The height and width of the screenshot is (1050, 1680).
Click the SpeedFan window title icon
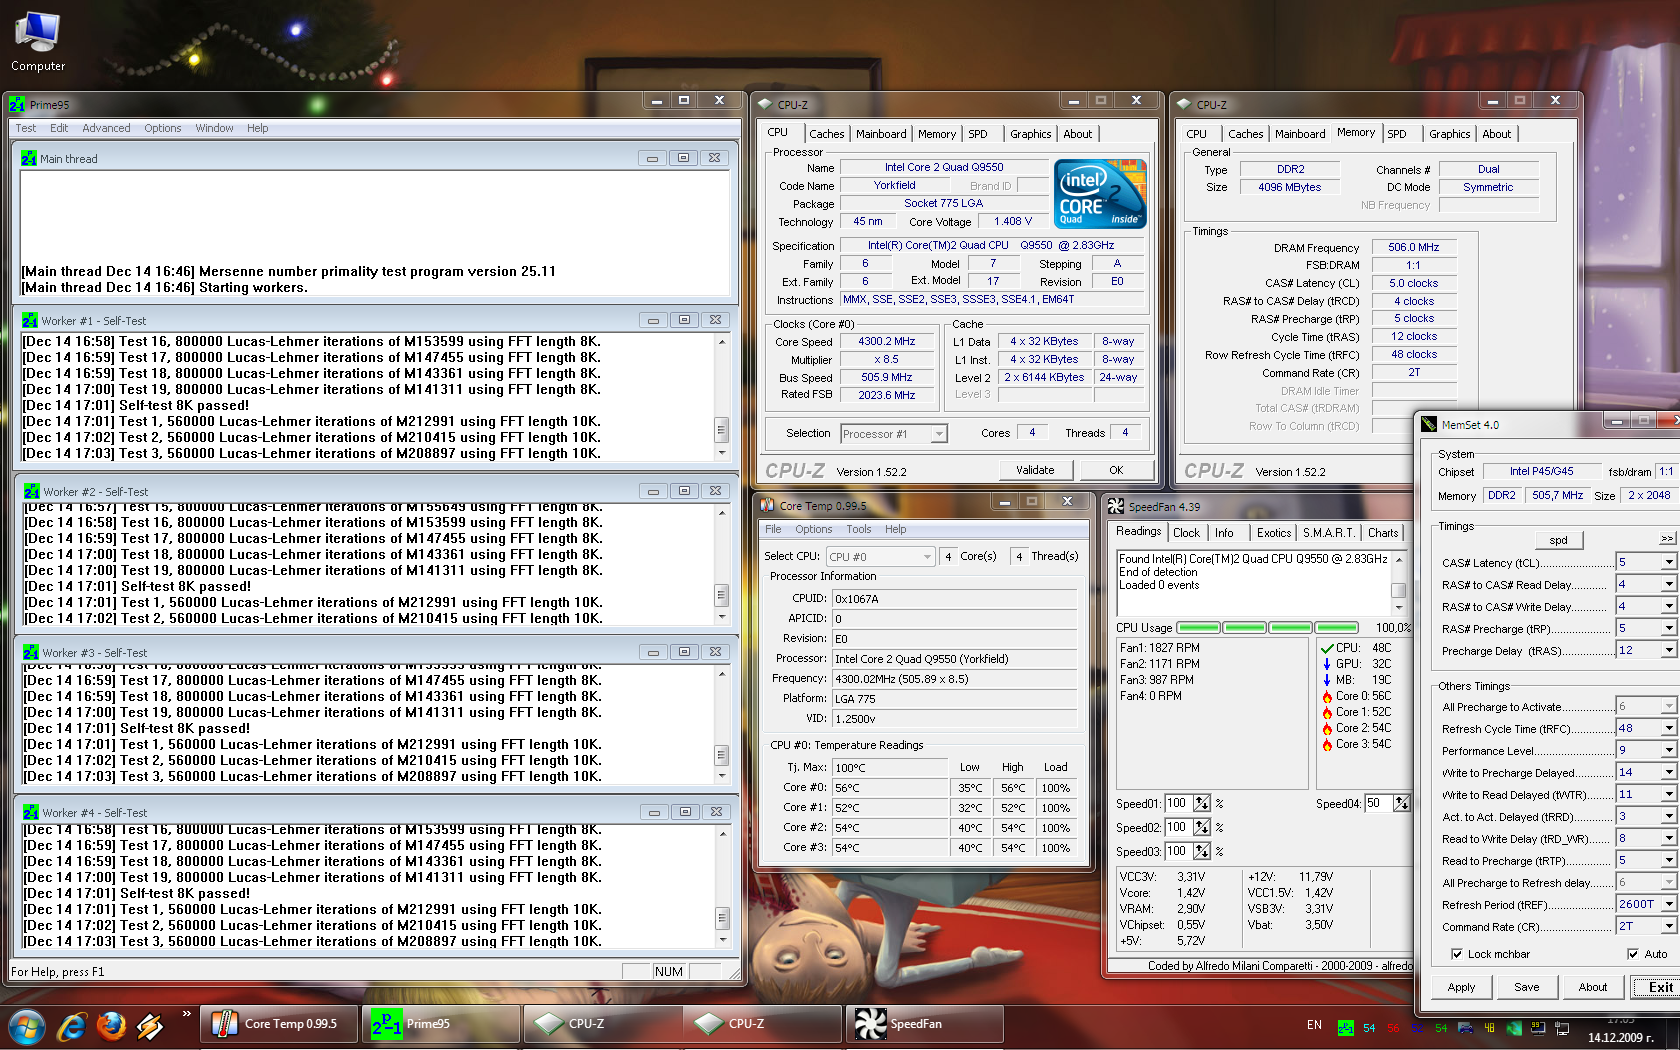point(1116,506)
